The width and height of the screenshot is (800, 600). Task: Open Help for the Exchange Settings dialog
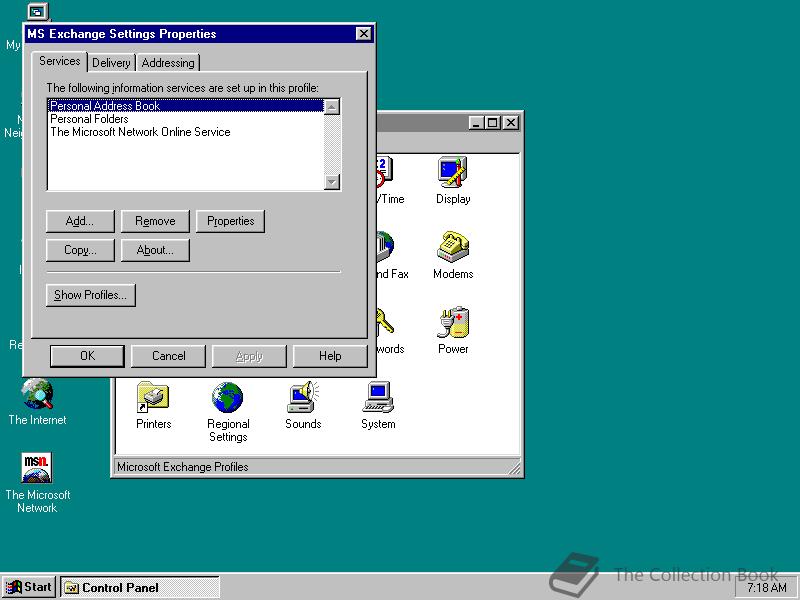pos(330,356)
